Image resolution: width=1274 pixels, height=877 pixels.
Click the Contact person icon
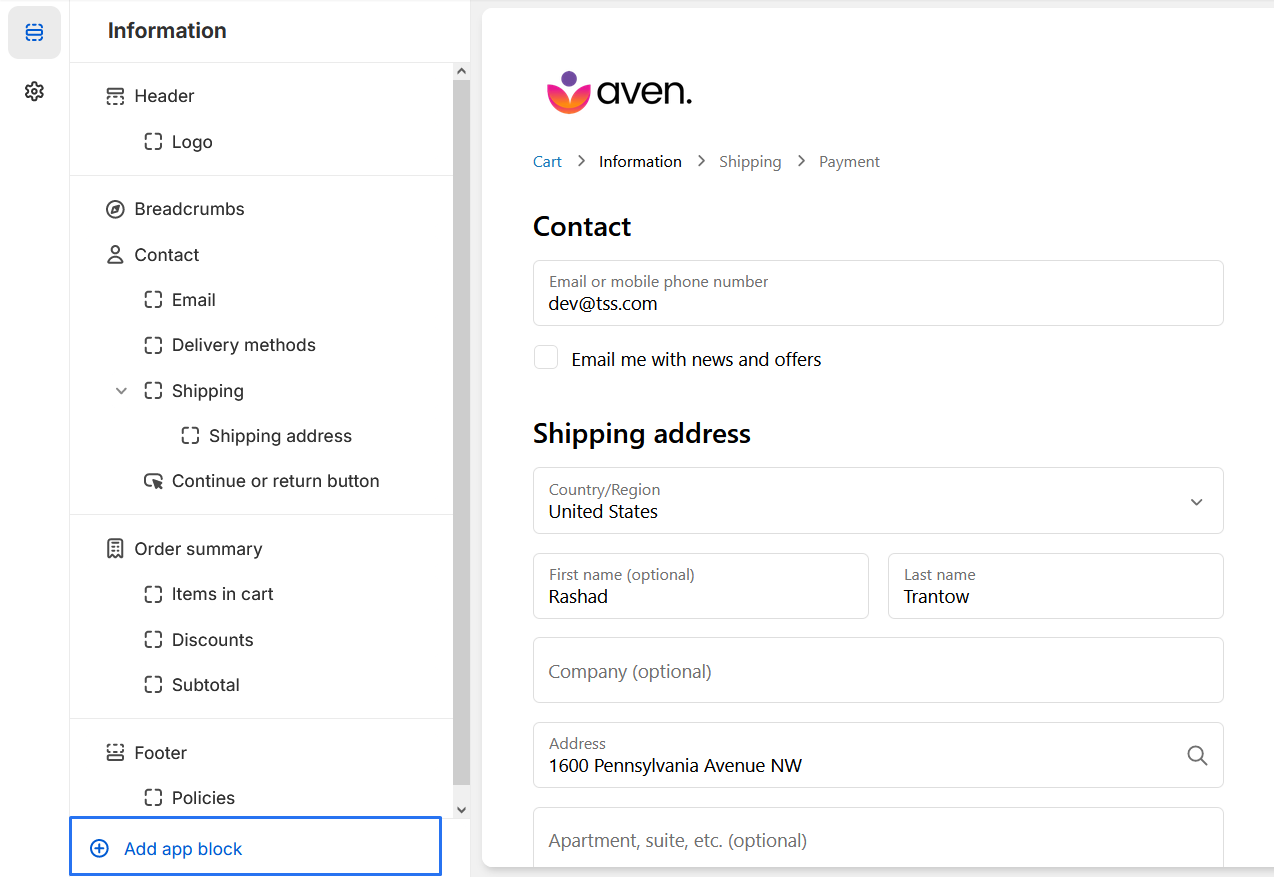click(115, 255)
